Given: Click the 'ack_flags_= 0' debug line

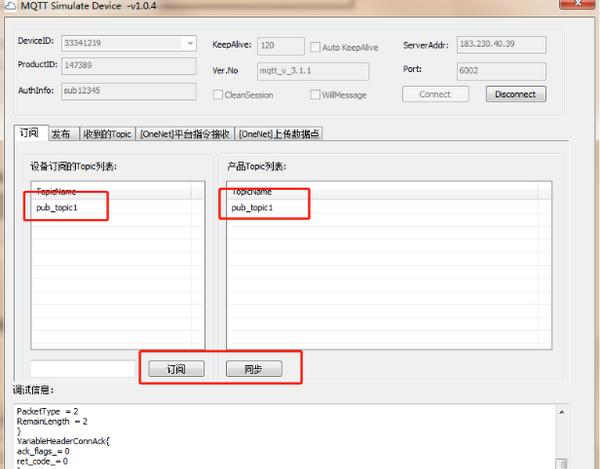Looking at the screenshot, I should (43, 451).
